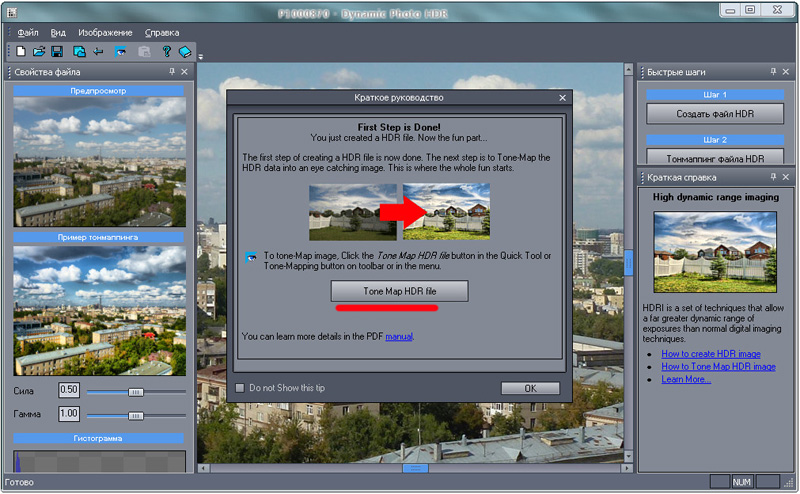Image resolution: width=800 pixels, height=494 pixels.
Task: Click the horizontal scrollbar thumb
Action: [415, 467]
